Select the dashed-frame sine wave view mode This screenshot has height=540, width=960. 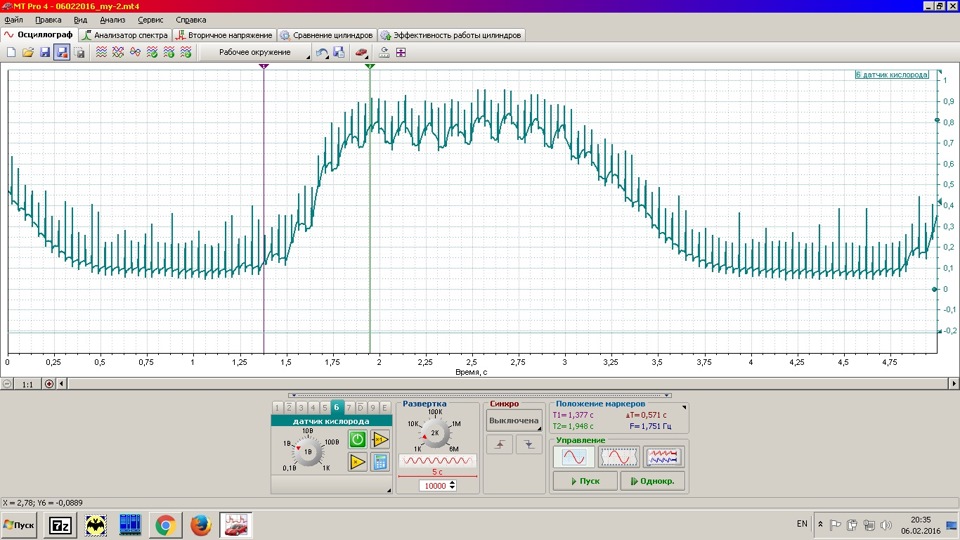(x=618, y=457)
